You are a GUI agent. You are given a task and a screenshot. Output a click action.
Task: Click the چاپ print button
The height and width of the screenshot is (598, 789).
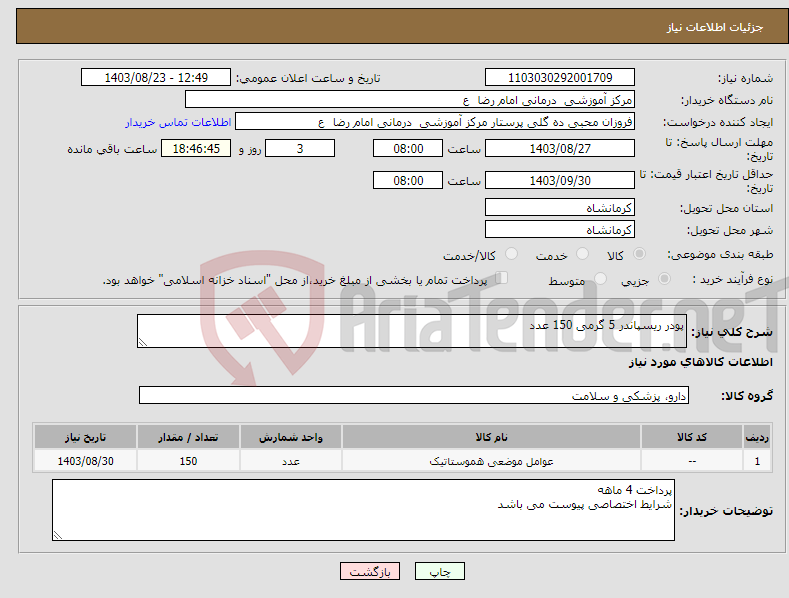(x=440, y=572)
